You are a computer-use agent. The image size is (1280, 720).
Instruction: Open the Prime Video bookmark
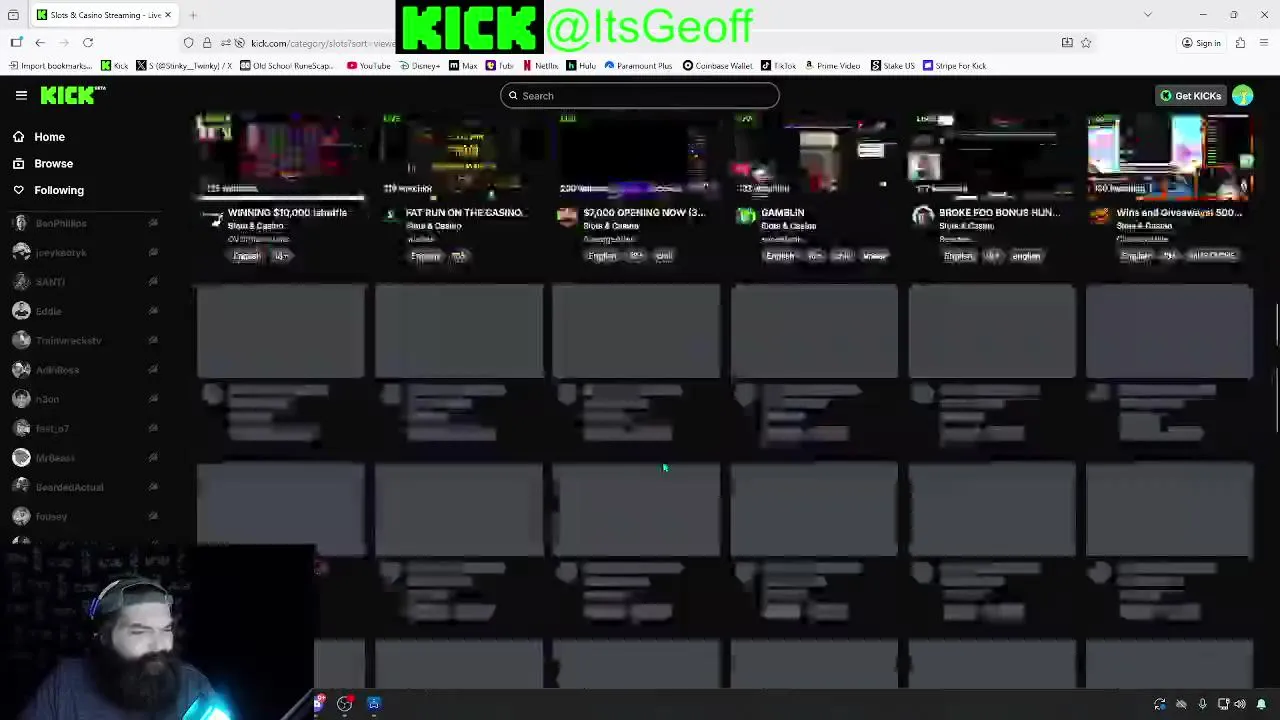pyautogui.click(x=832, y=66)
